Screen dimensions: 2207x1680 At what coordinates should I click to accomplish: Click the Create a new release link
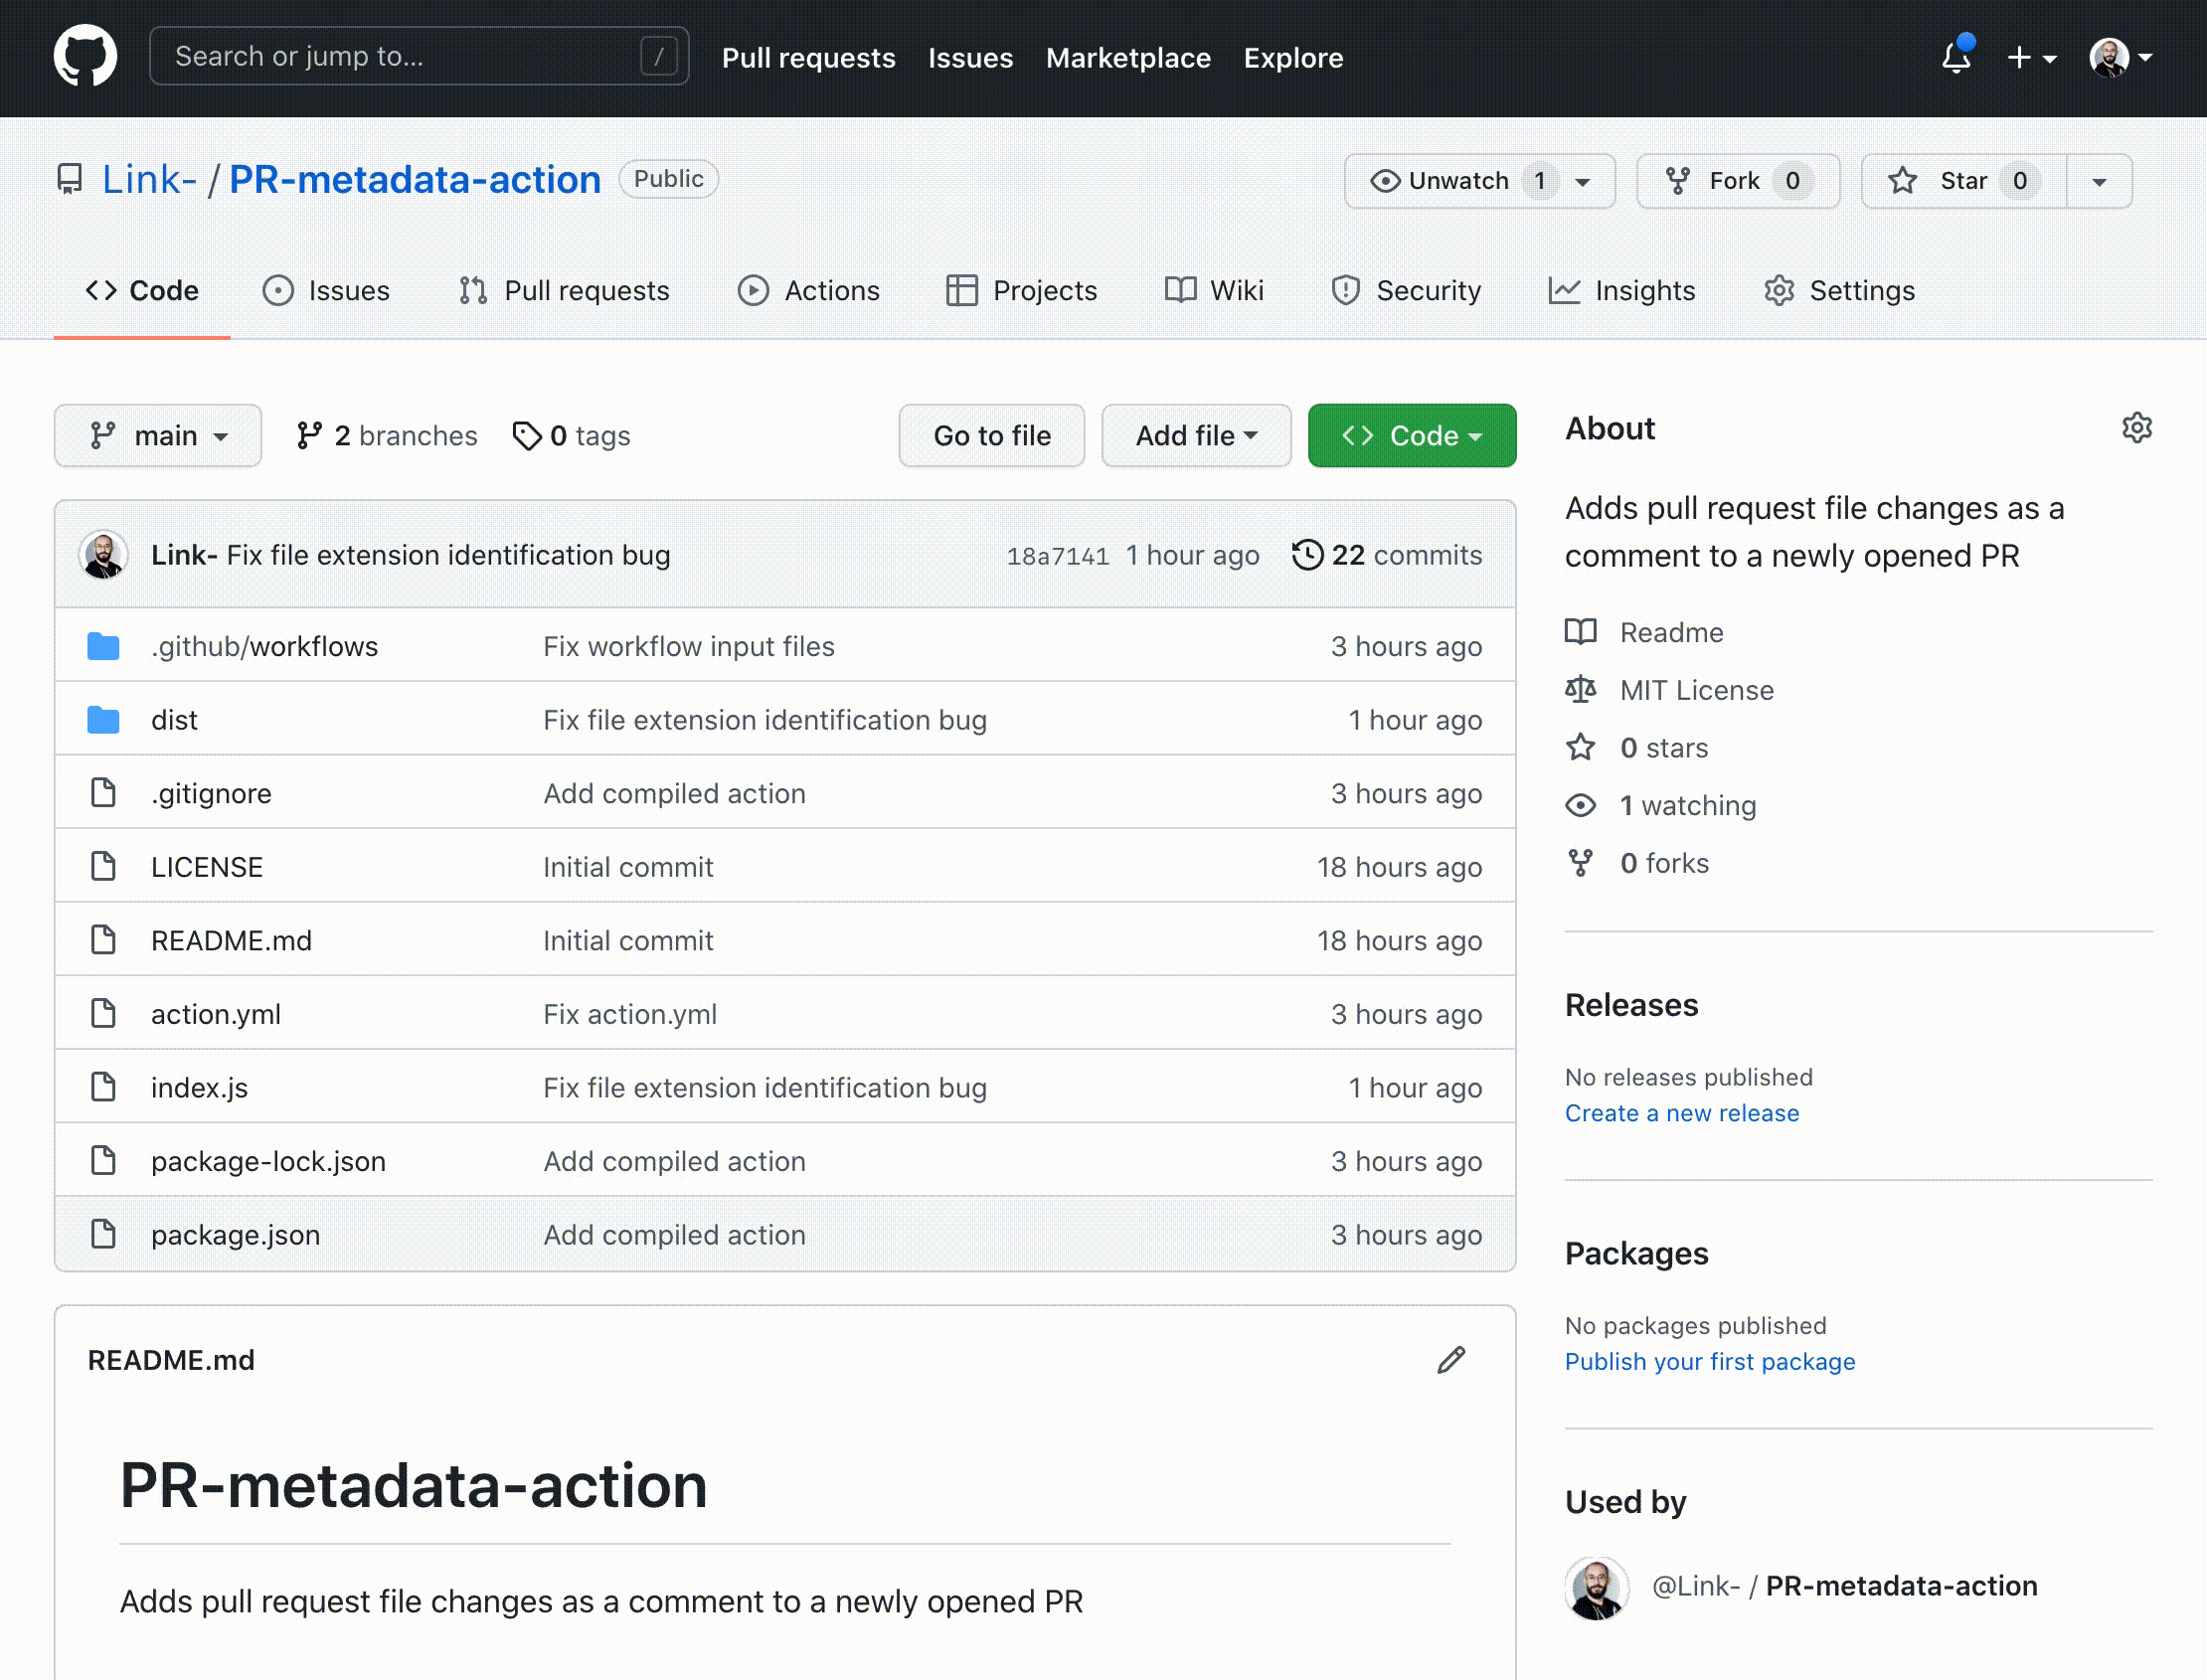[x=1682, y=1112]
